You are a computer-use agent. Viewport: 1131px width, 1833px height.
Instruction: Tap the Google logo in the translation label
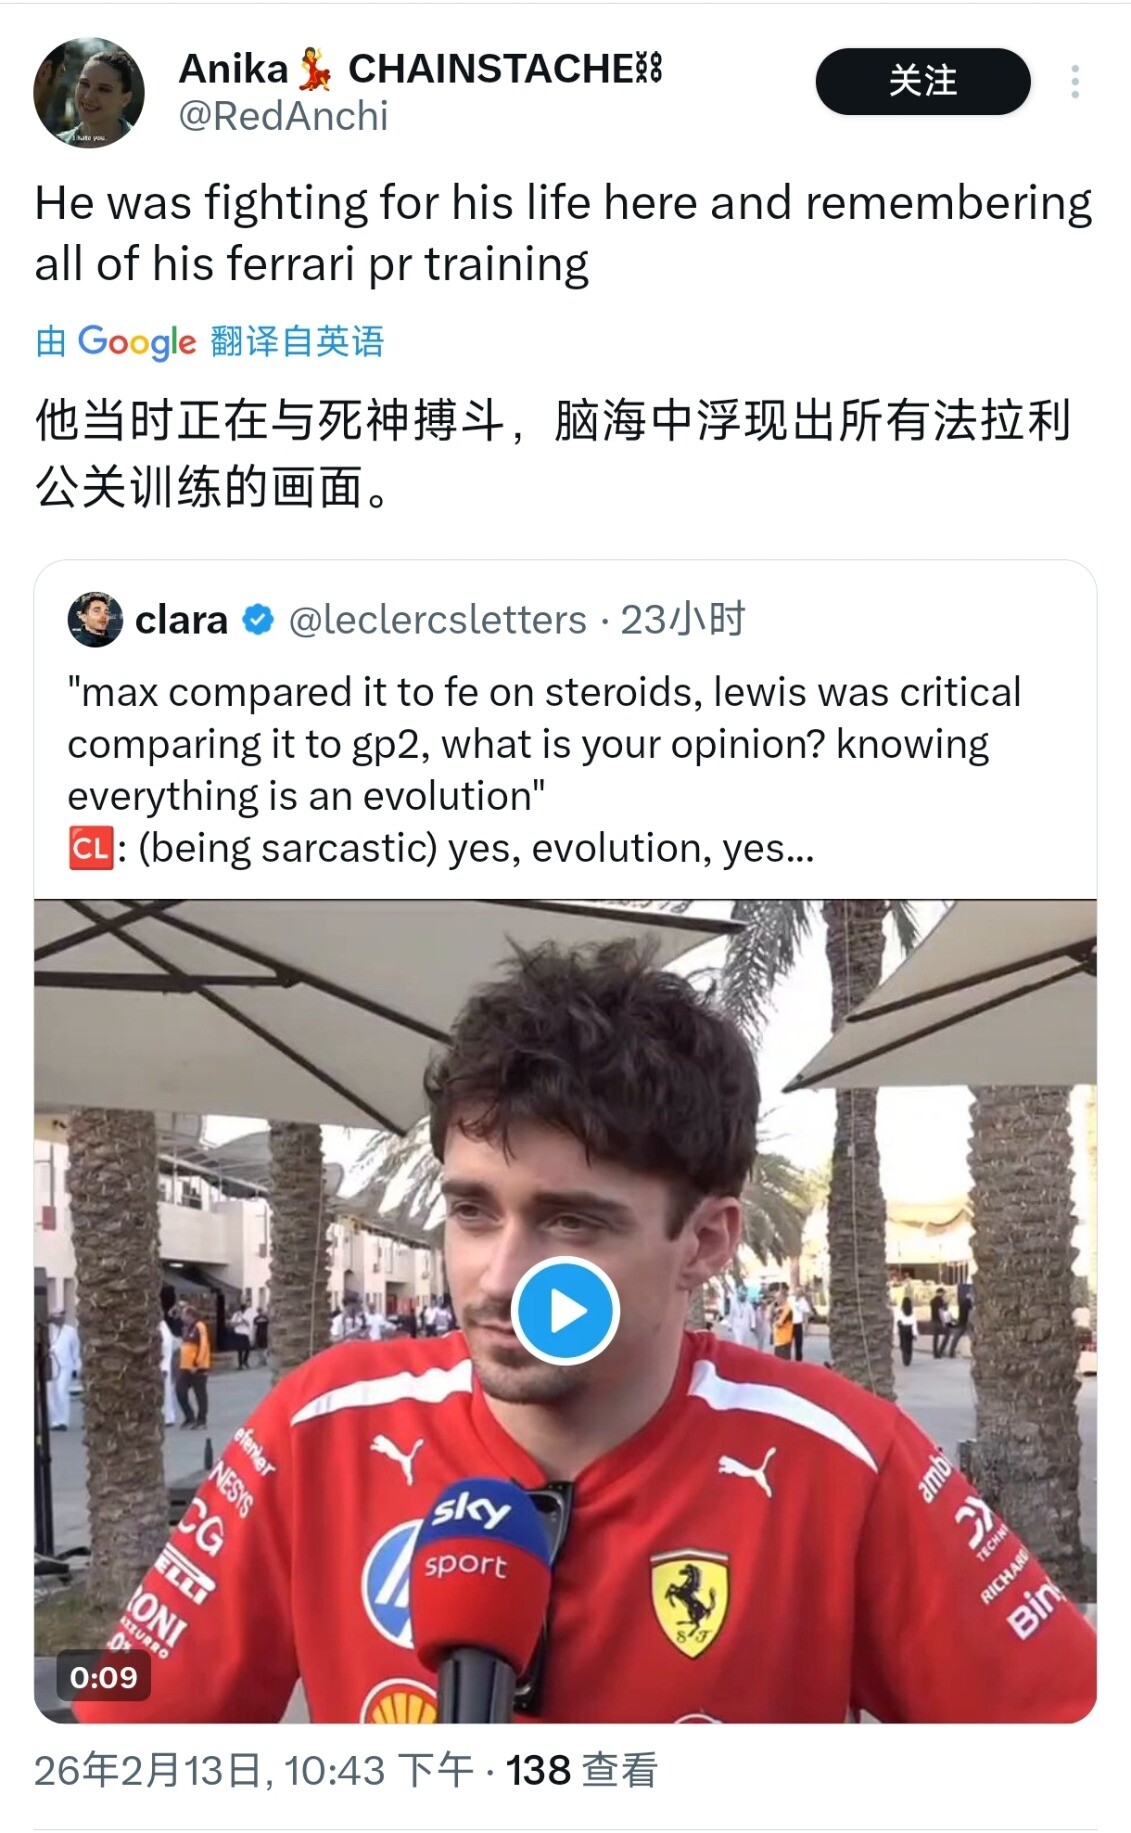click(137, 342)
